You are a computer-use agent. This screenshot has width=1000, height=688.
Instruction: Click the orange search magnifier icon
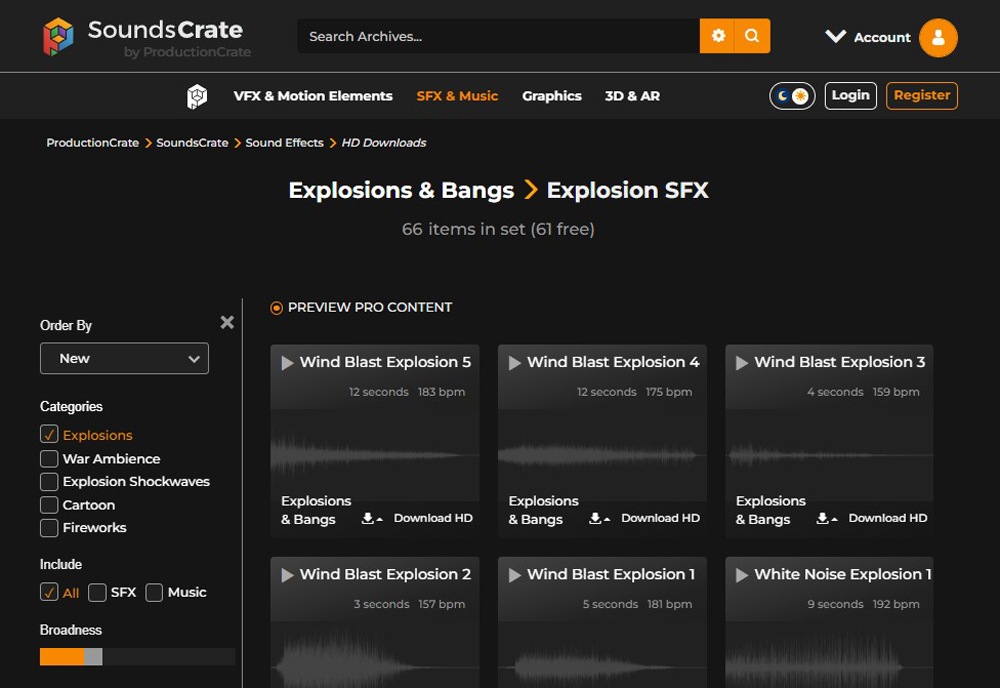pyautogui.click(x=753, y=35)
